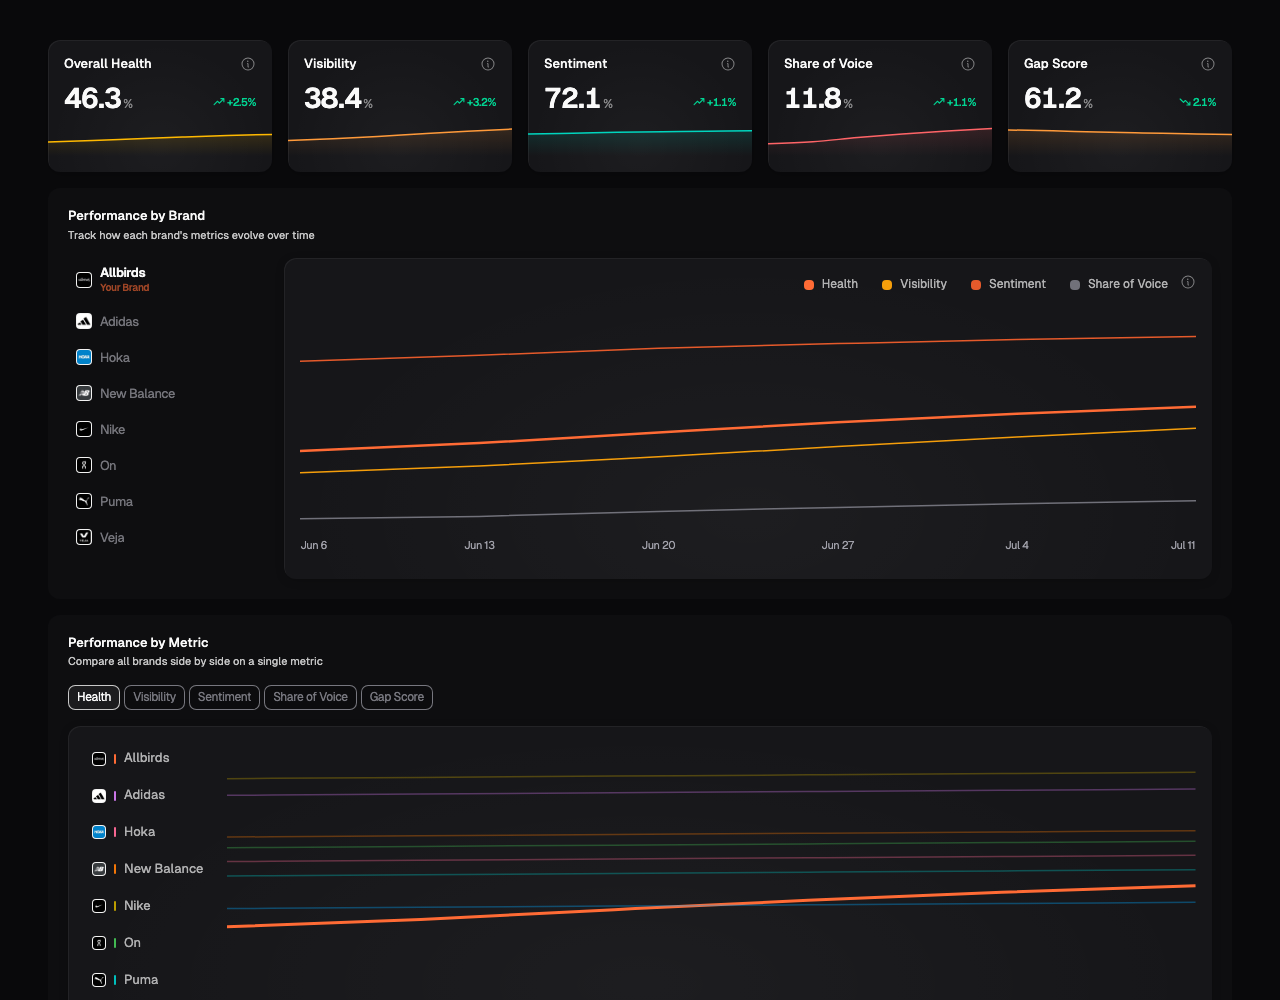Toggle Visibility series in chart legend
Screen dimensions: 1280x1000
pos(914,284)
